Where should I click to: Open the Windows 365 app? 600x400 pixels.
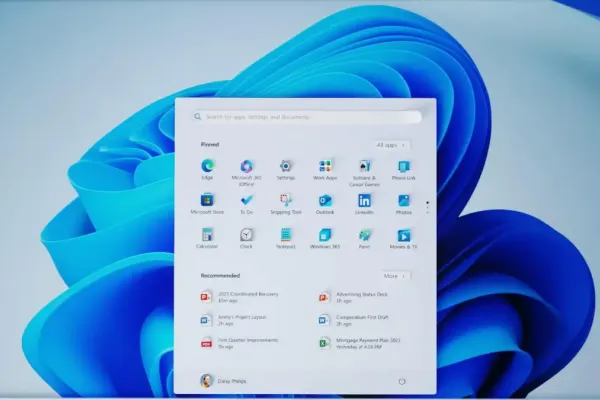pos(325,238)
